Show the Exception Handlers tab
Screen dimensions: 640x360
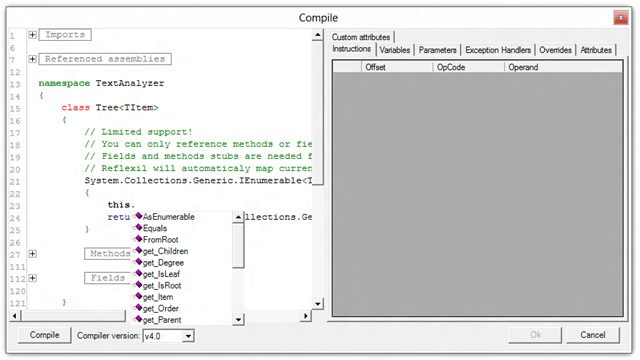tap(498, 50)
